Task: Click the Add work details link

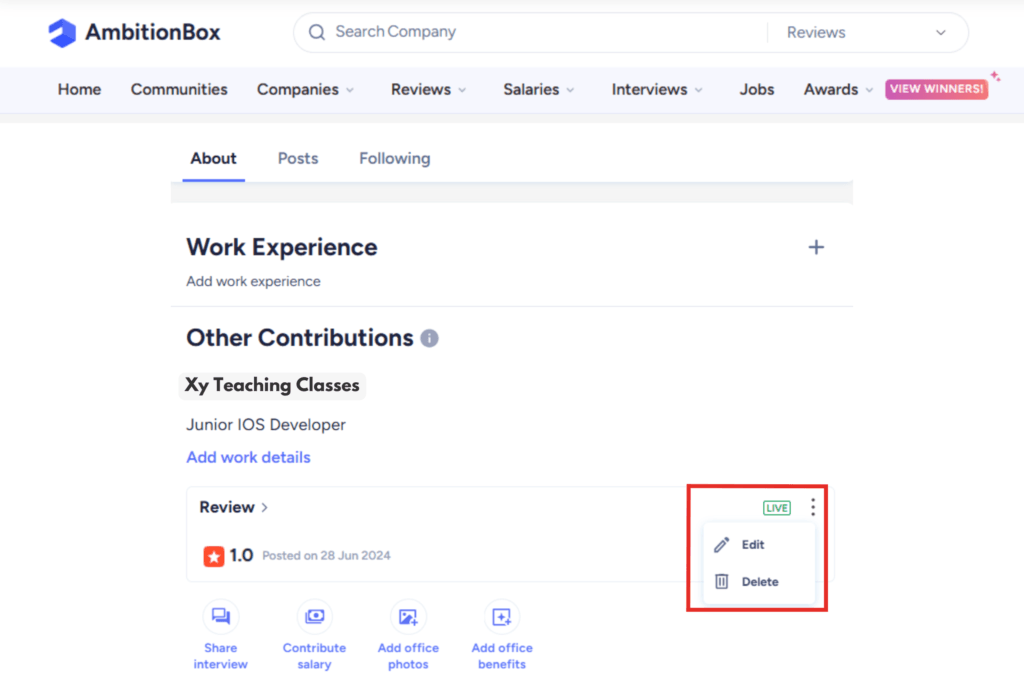Action: [x=248, y=457]
